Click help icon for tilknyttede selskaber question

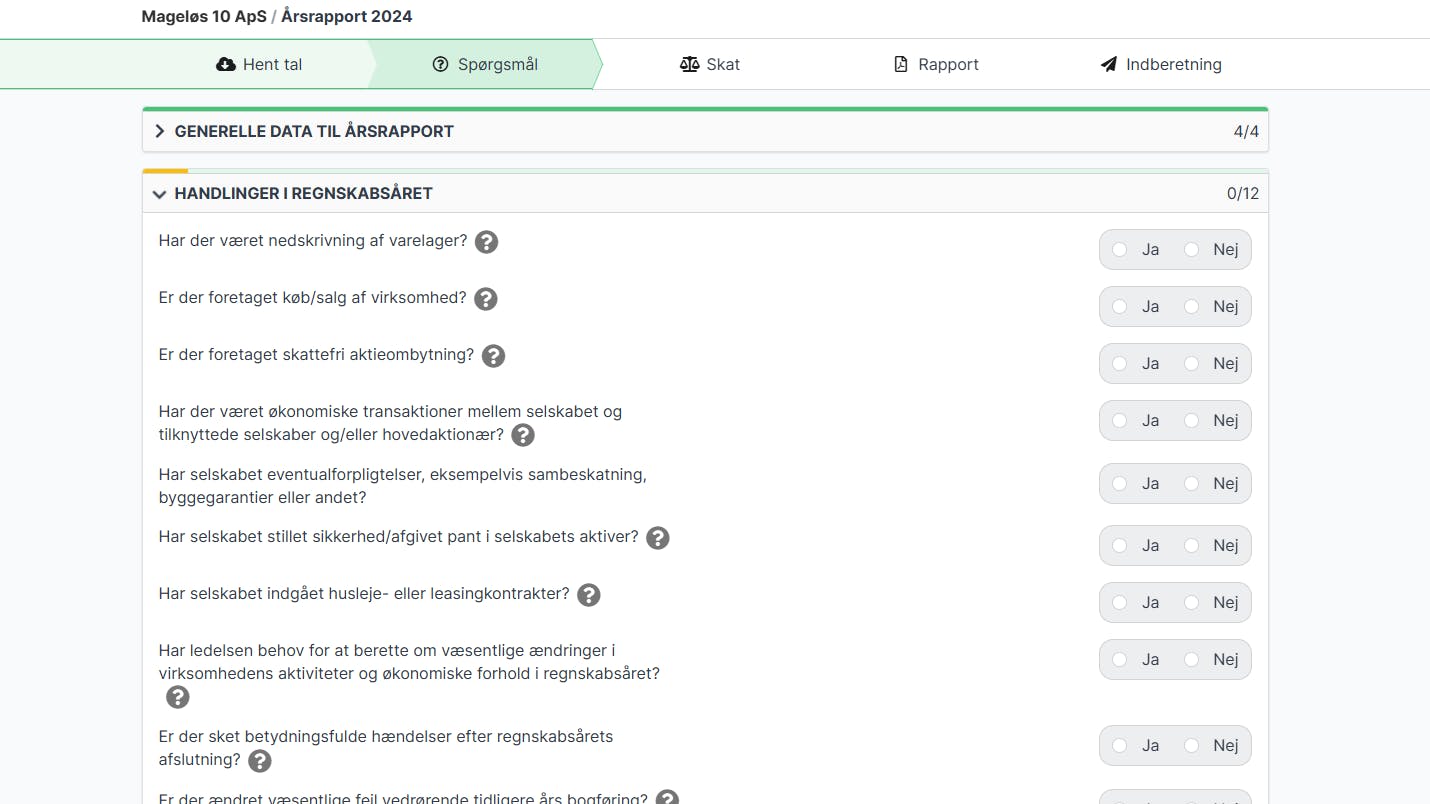click(522, 435)
